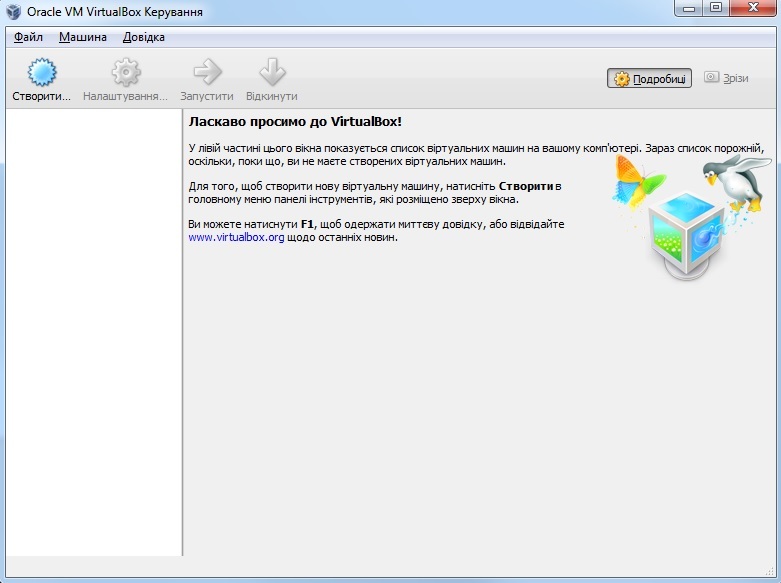Maximize the VirtualBox window
This screenshot has height=583, width=781.
click(716, 8)
